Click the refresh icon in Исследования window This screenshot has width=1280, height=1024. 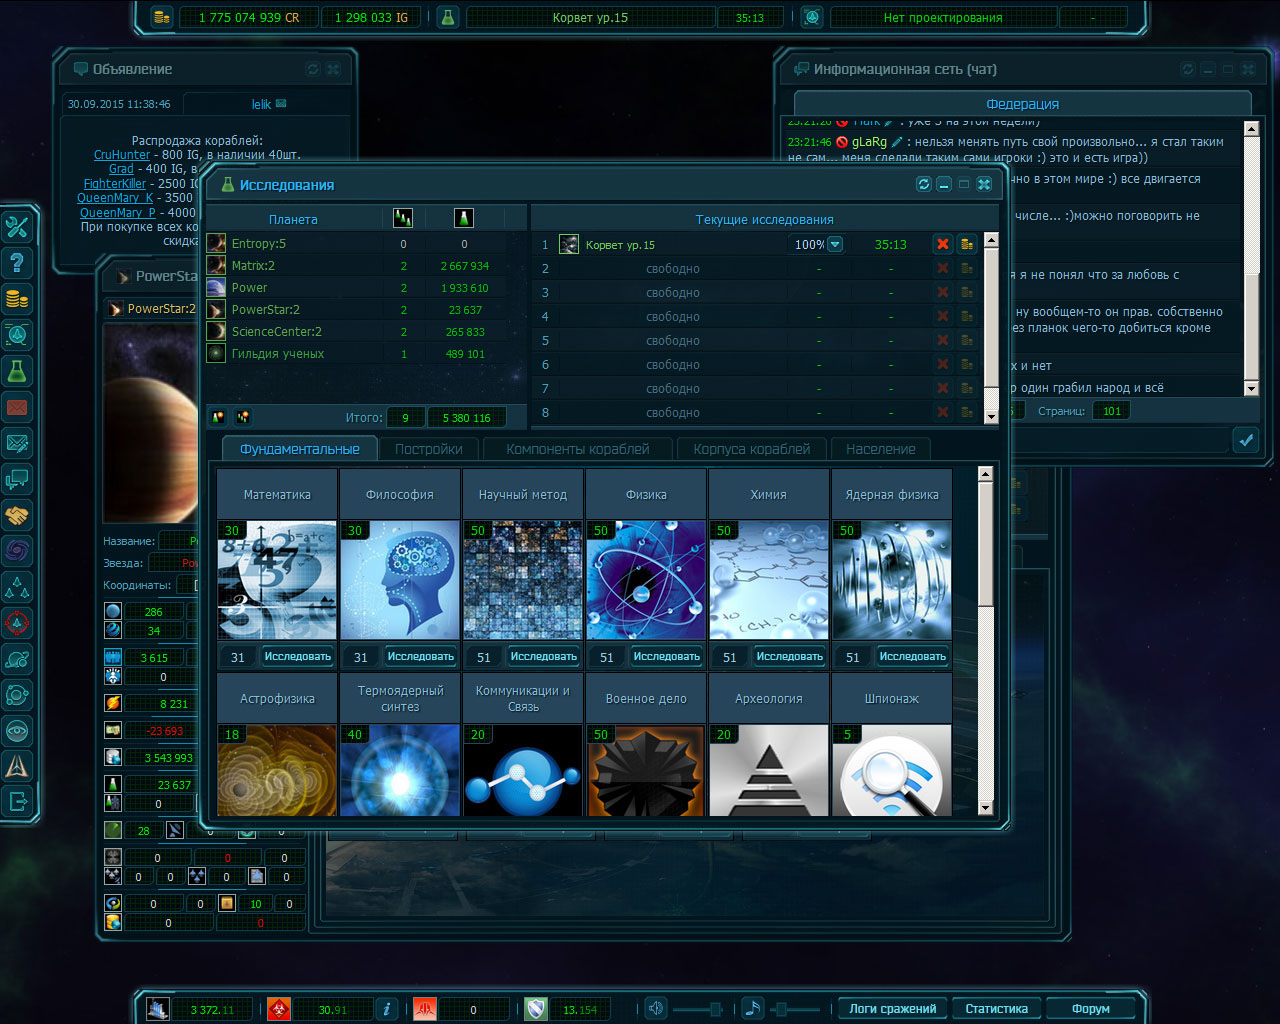pos(923,184)
